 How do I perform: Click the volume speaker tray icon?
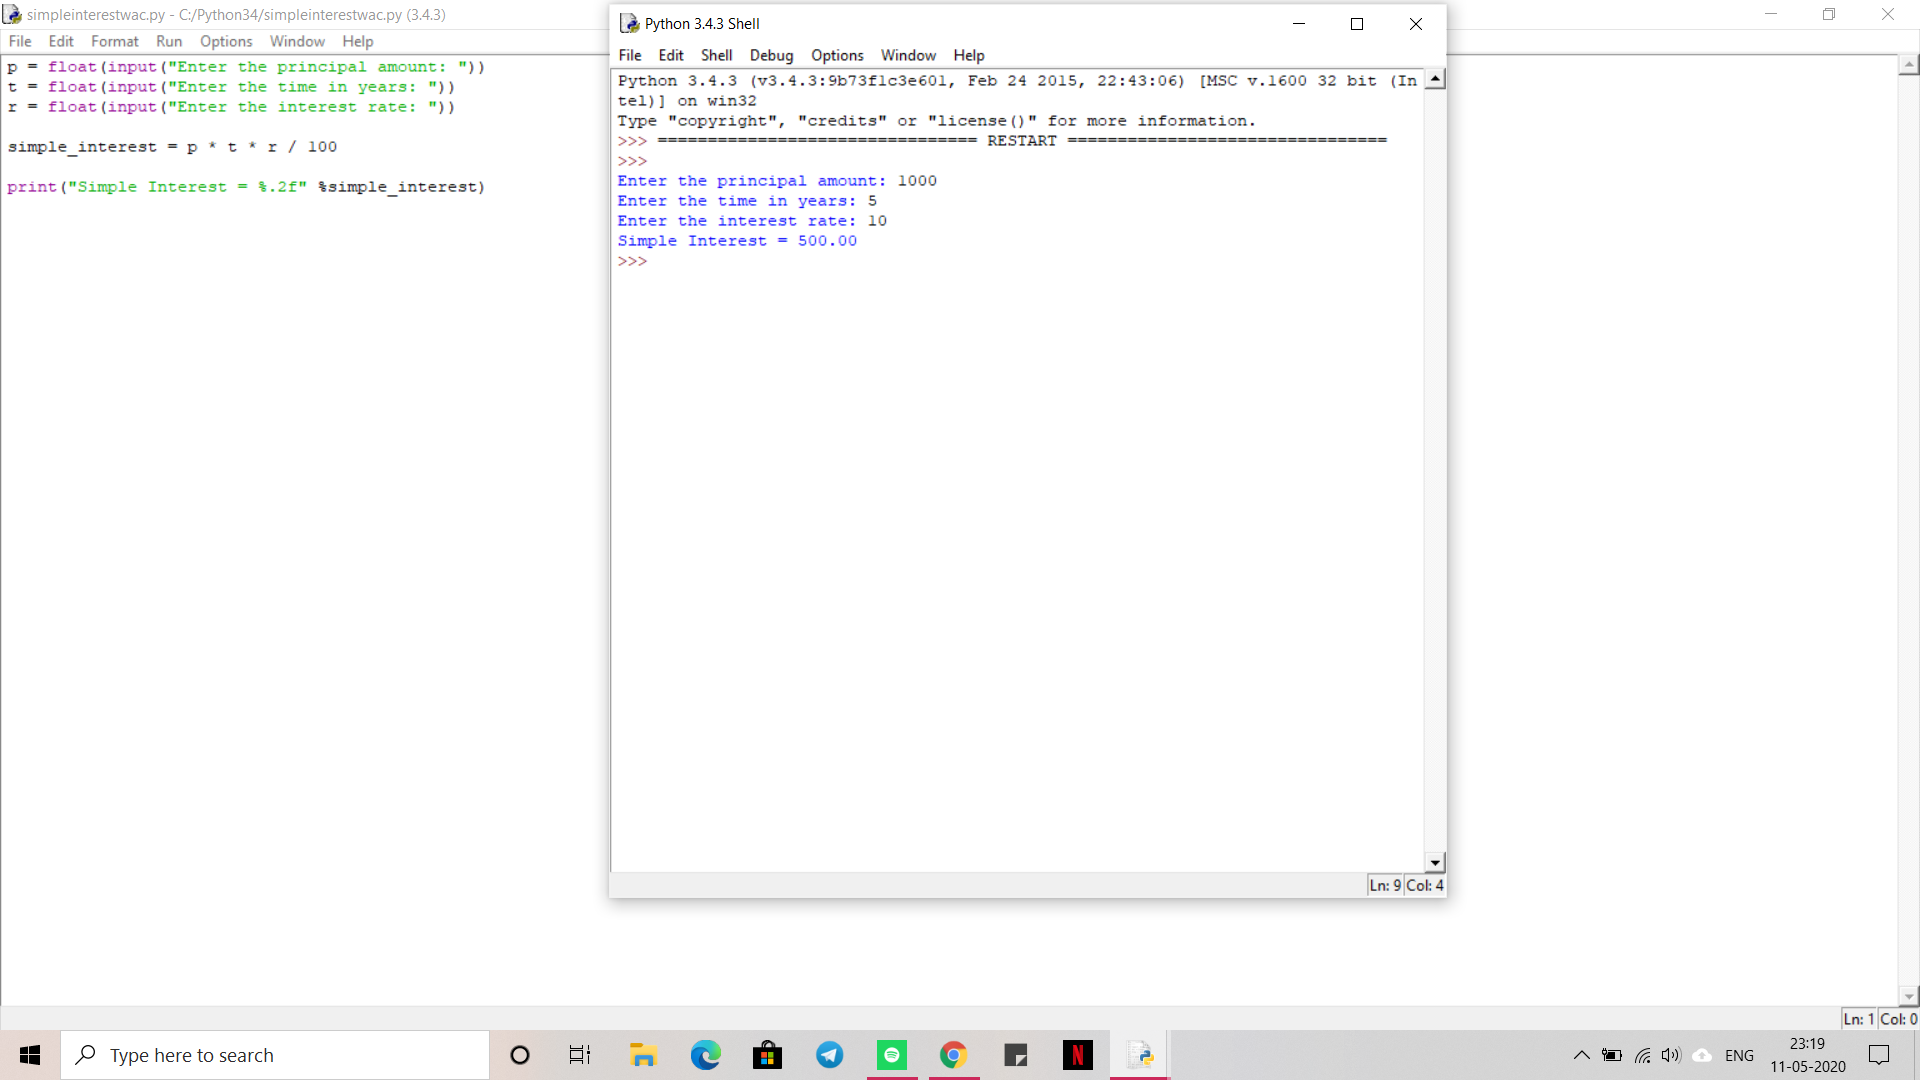[1671, 1055]
